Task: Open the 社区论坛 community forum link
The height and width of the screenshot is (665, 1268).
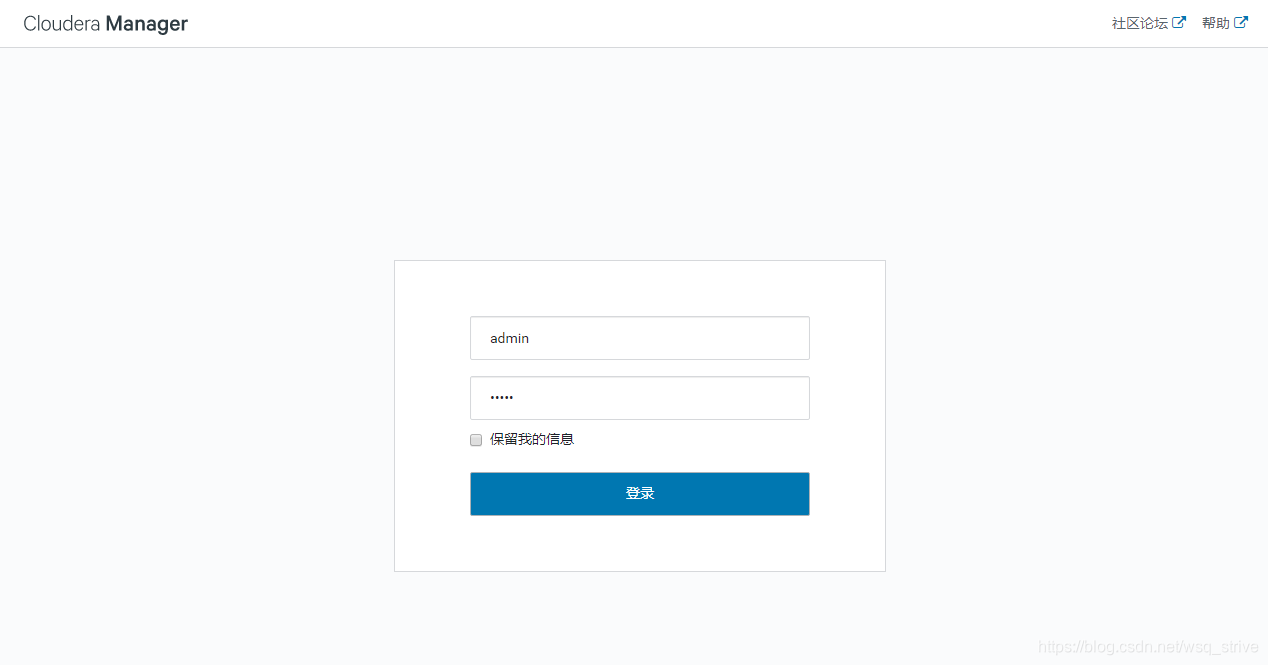Action: tap(1140, 23)
